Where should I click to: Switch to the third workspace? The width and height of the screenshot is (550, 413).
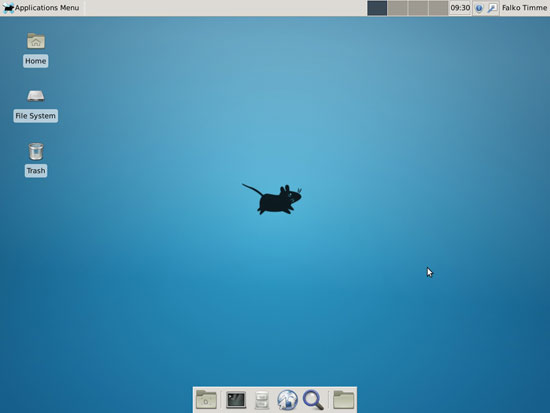coord(418,8)
